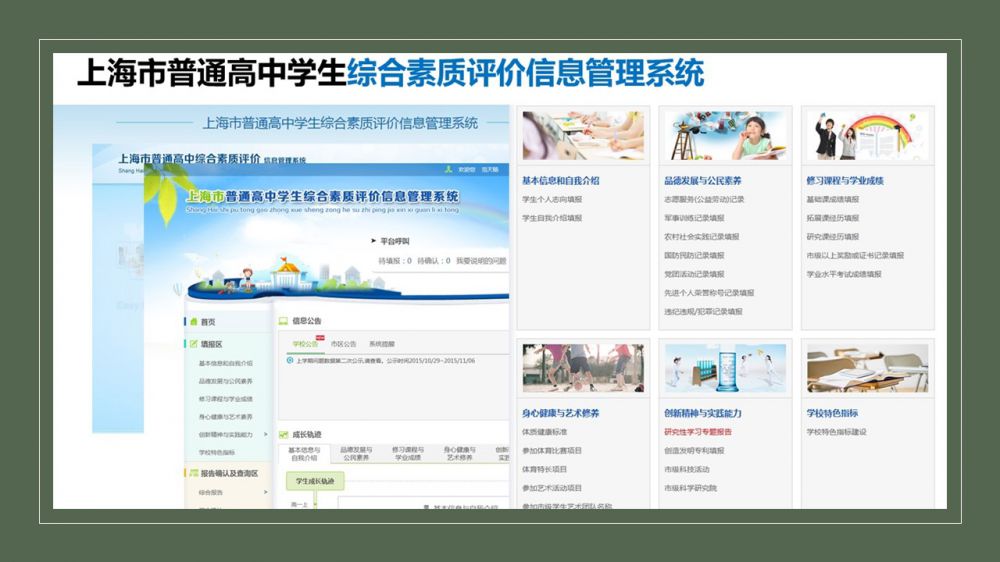Expand the 综合报告 sidebar submenu arrow
This screenshot has width=1000, height=562.
pyautogui.click(x=265, y=492)
